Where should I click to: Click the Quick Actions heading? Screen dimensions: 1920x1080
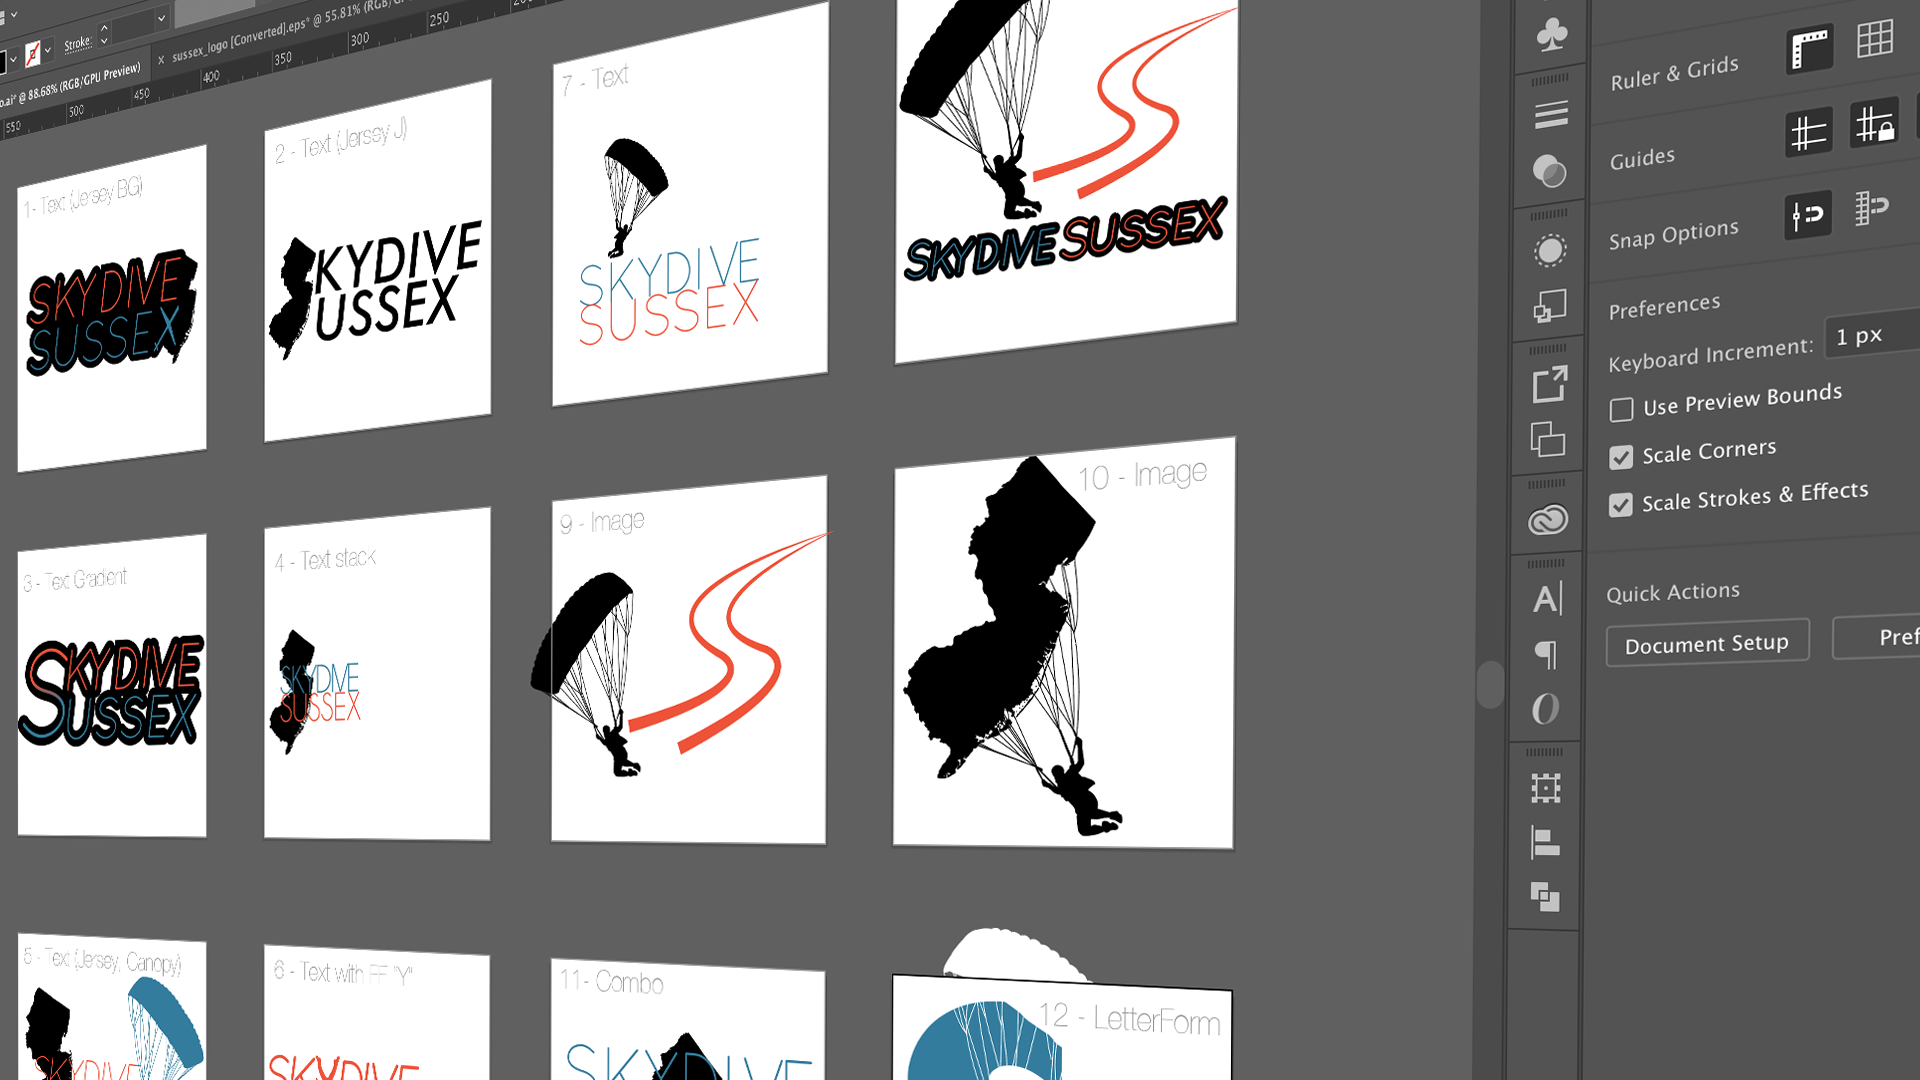1673,592
